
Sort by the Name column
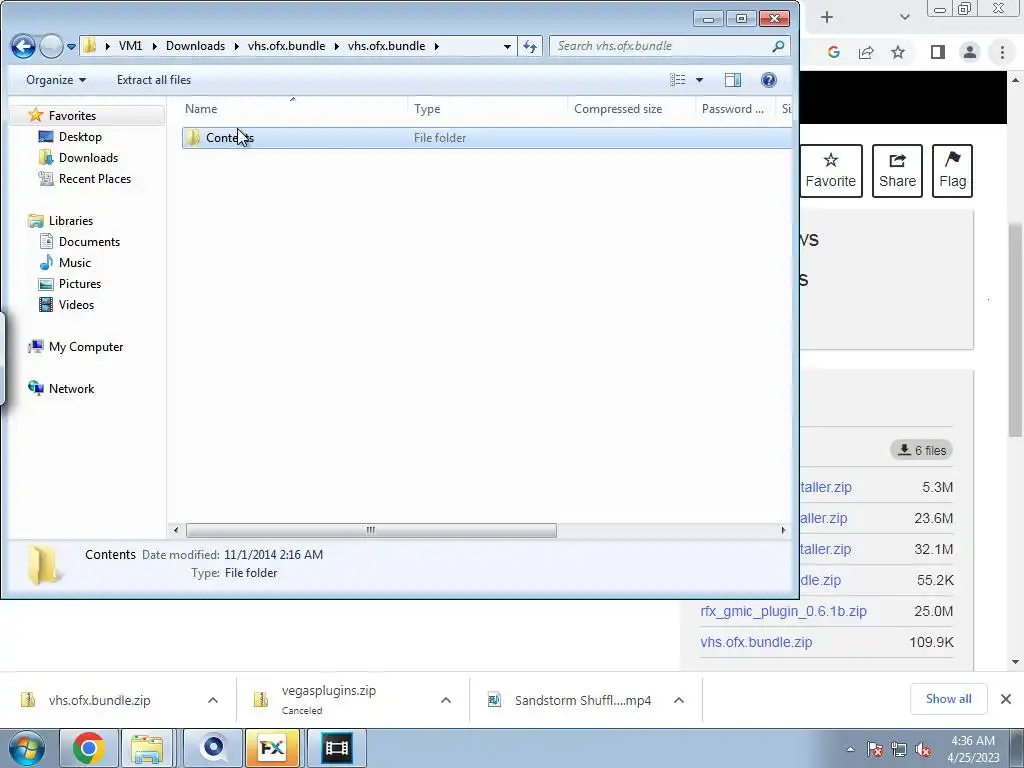294,109
